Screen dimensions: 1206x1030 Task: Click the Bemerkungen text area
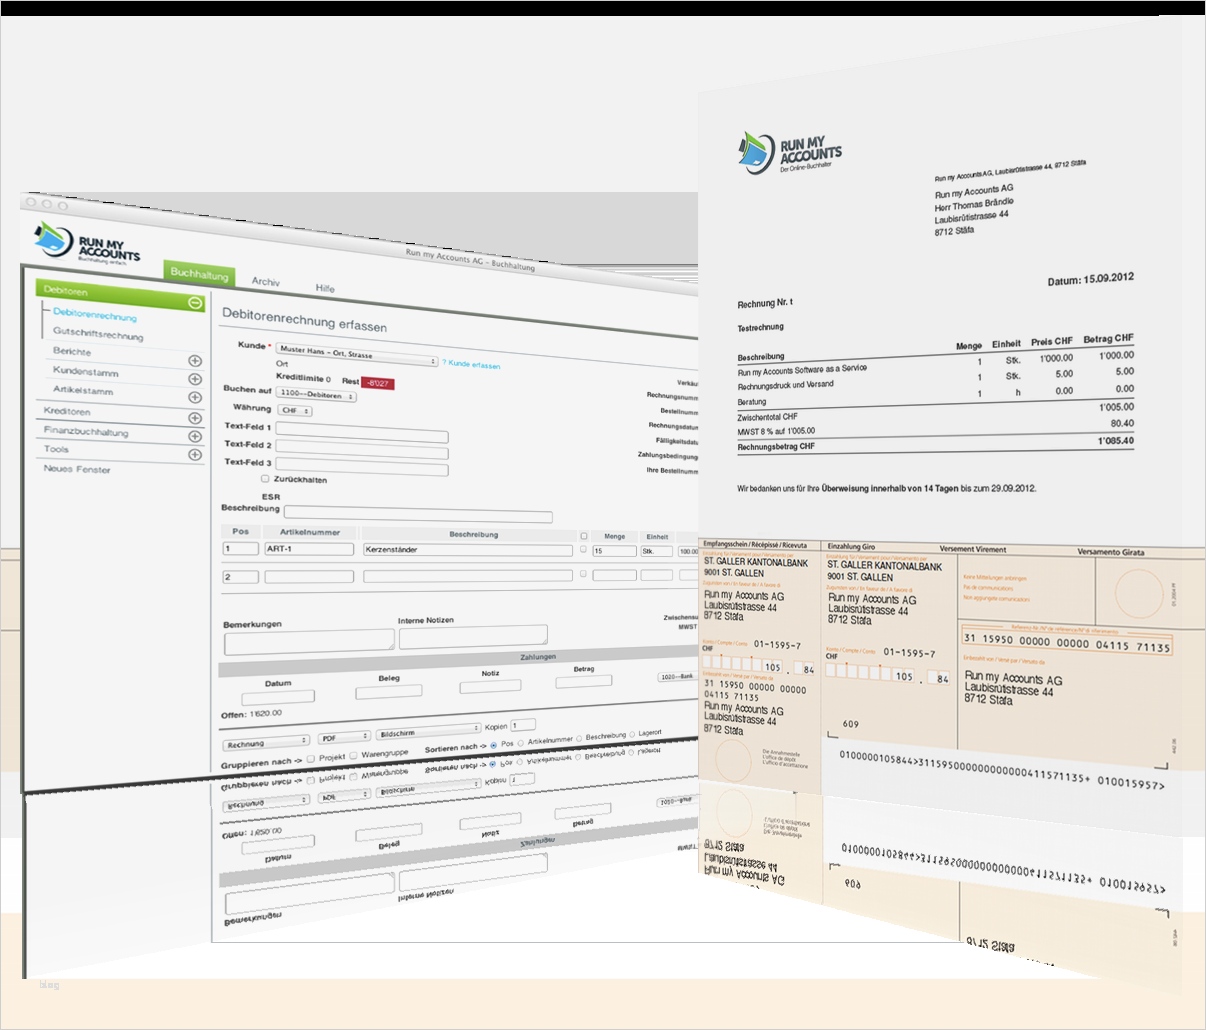(x=309, y=641)
